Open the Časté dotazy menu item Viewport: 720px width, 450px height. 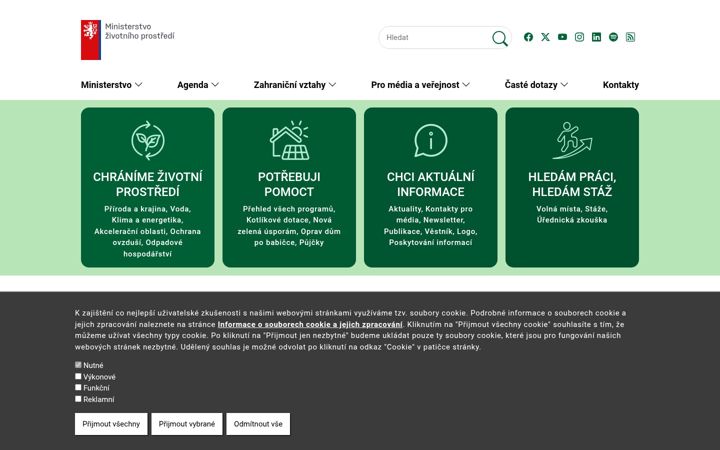[x=531, y=85]
